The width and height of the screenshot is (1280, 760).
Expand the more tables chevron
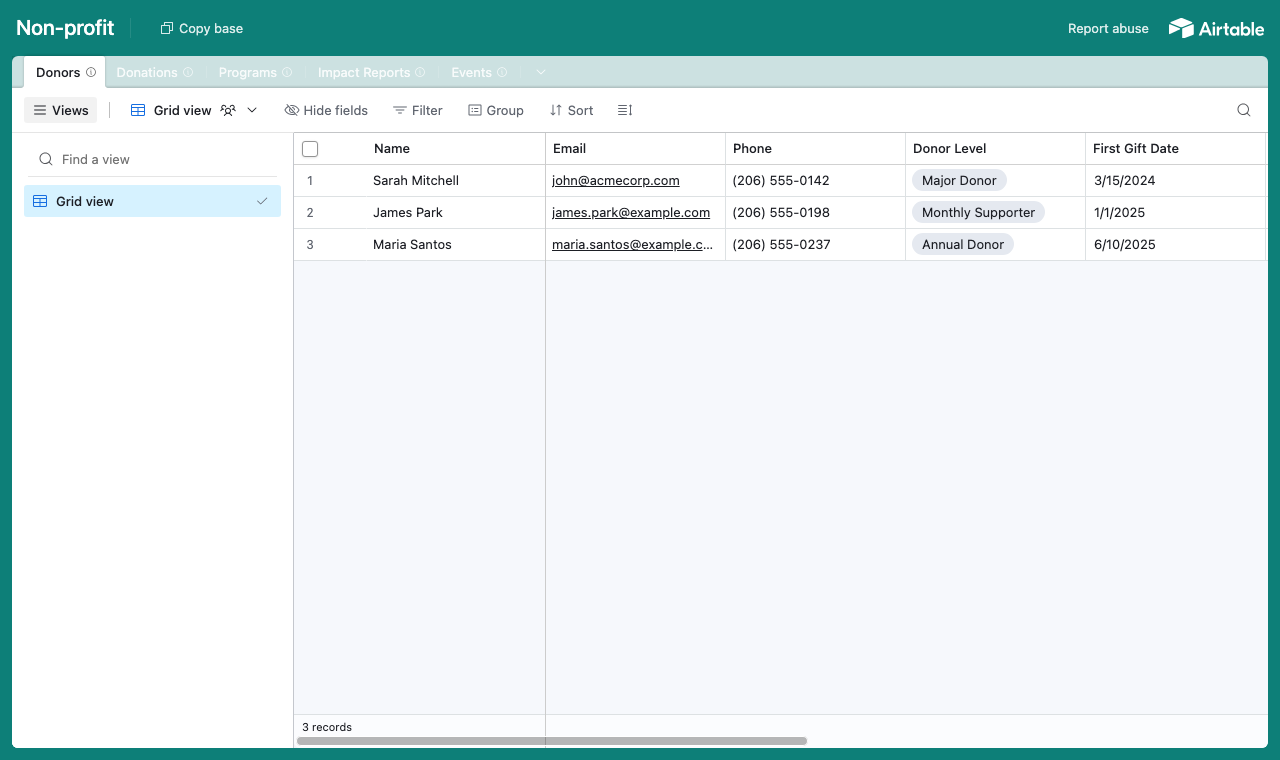(x=541, y=72)
